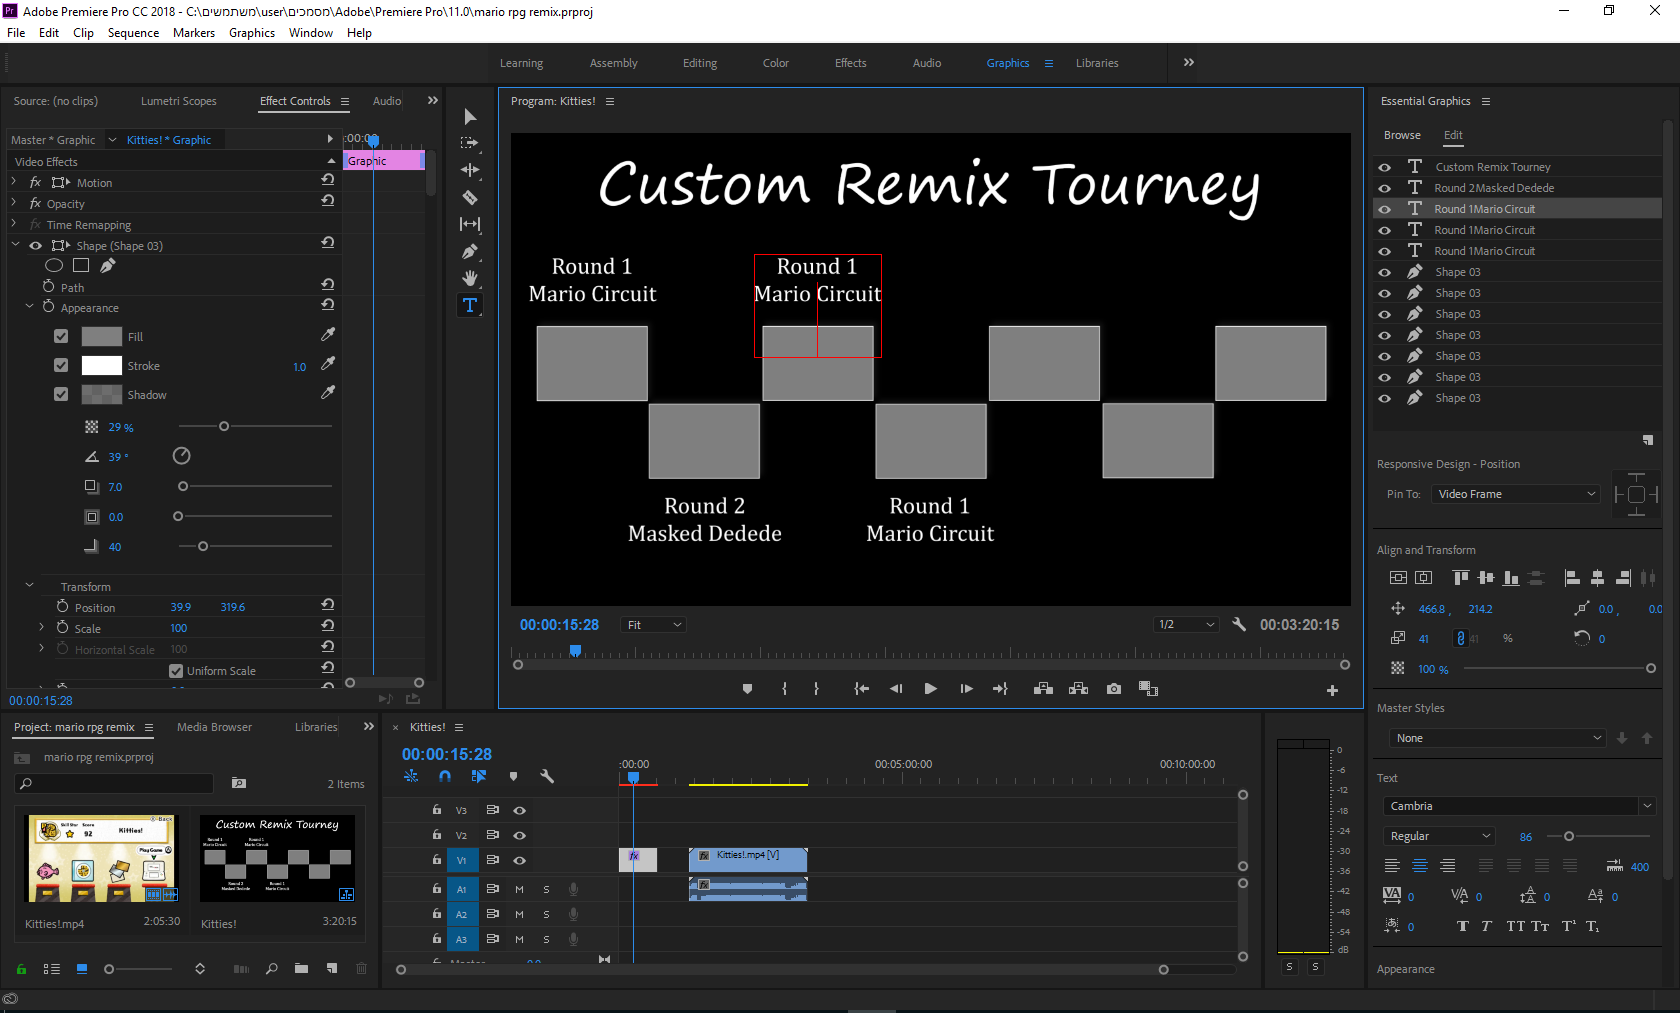The width and height of the screenshot is (1680, 1013).
Task: Select the Slip tool
Action: point(470,224)
